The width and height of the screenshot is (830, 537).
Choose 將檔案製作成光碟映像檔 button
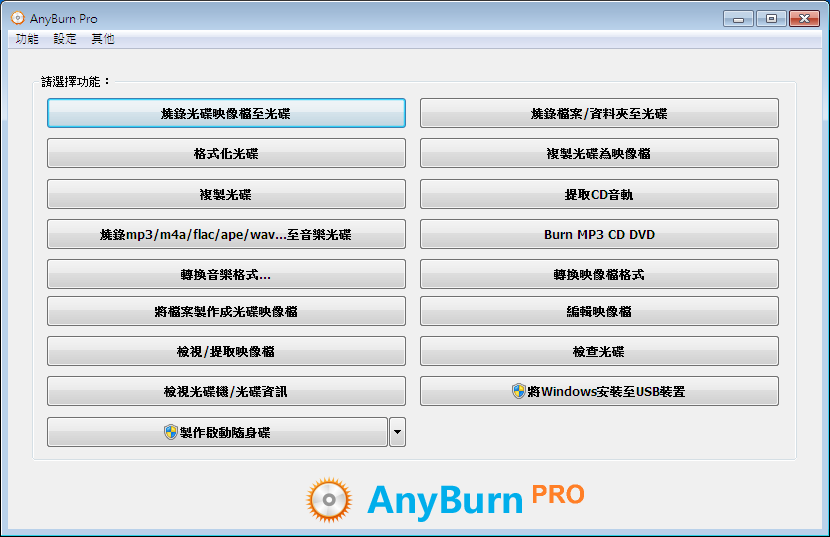coord(227,311)
